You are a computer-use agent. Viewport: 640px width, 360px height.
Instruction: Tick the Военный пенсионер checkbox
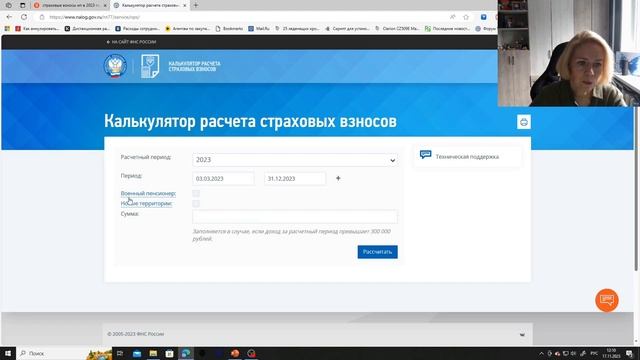point(196,193)
